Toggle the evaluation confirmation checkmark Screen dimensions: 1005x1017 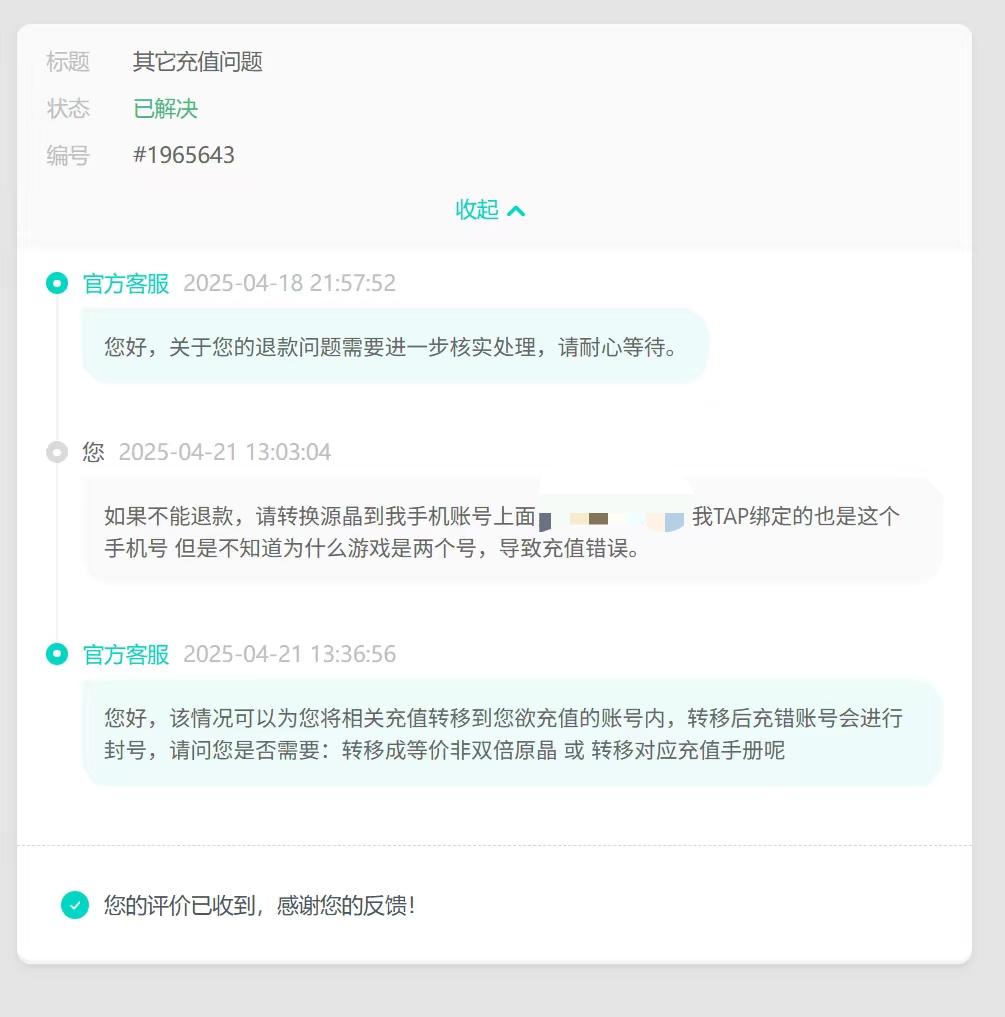coord(73,905)
